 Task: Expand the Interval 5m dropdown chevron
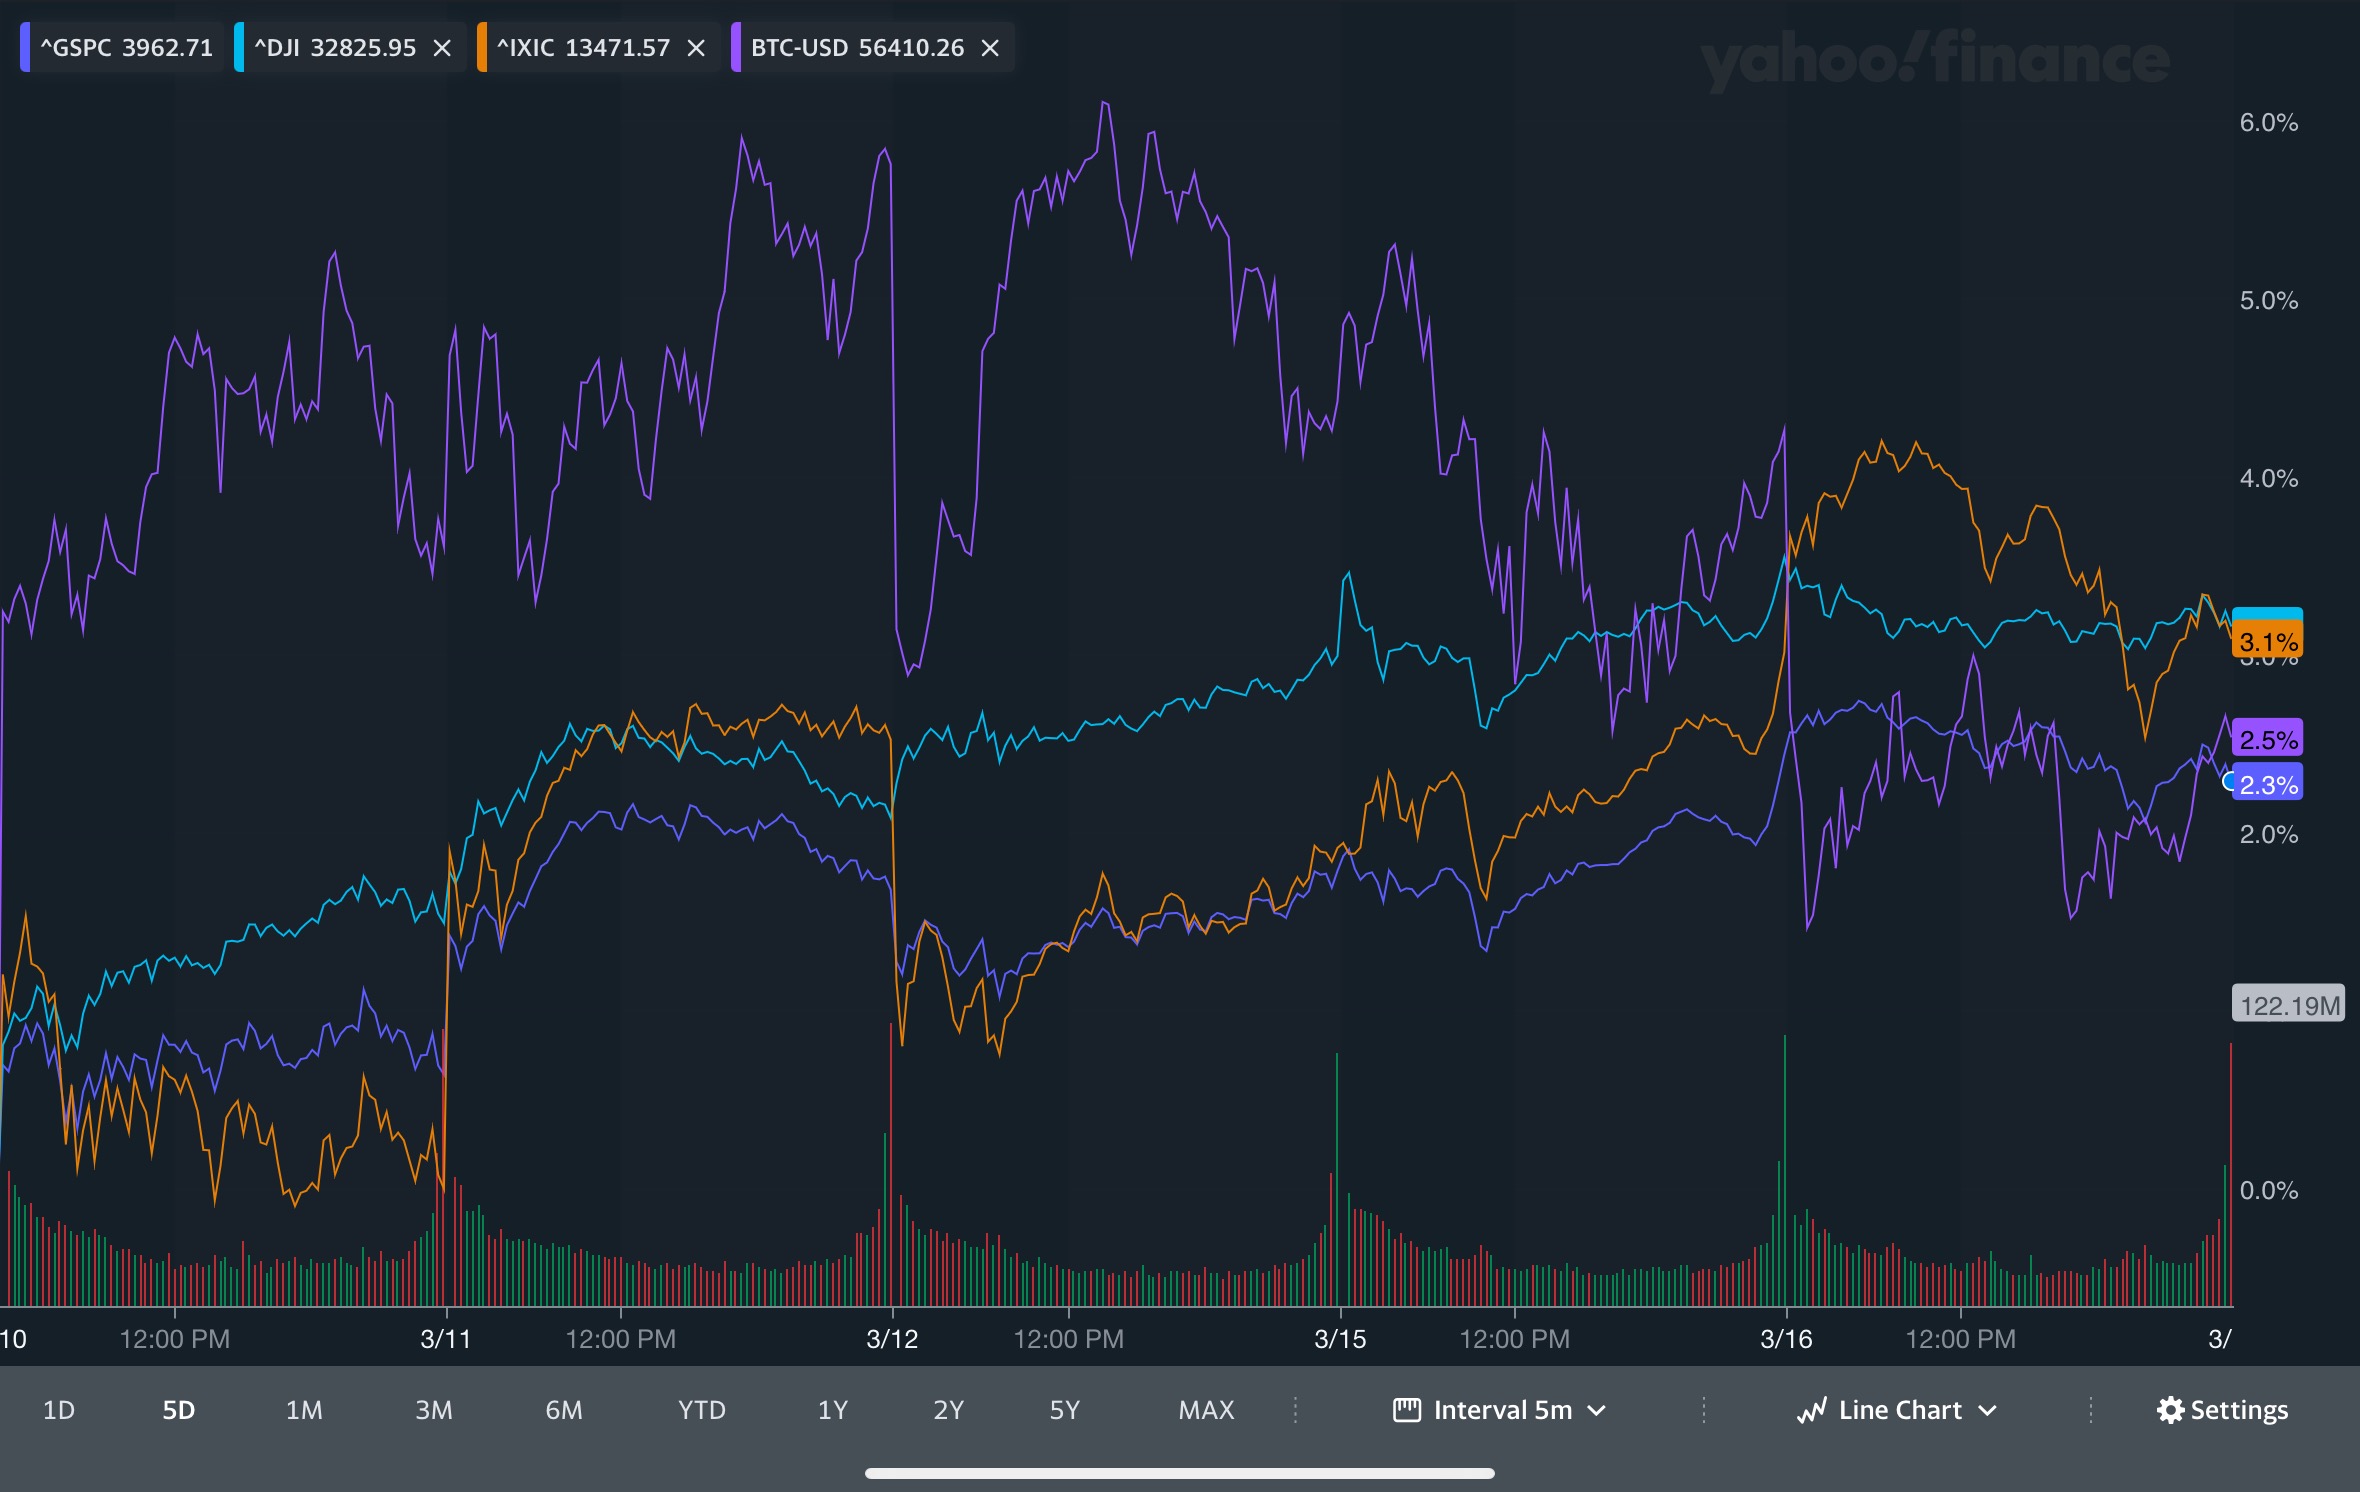click(x=1597, y=1410)
